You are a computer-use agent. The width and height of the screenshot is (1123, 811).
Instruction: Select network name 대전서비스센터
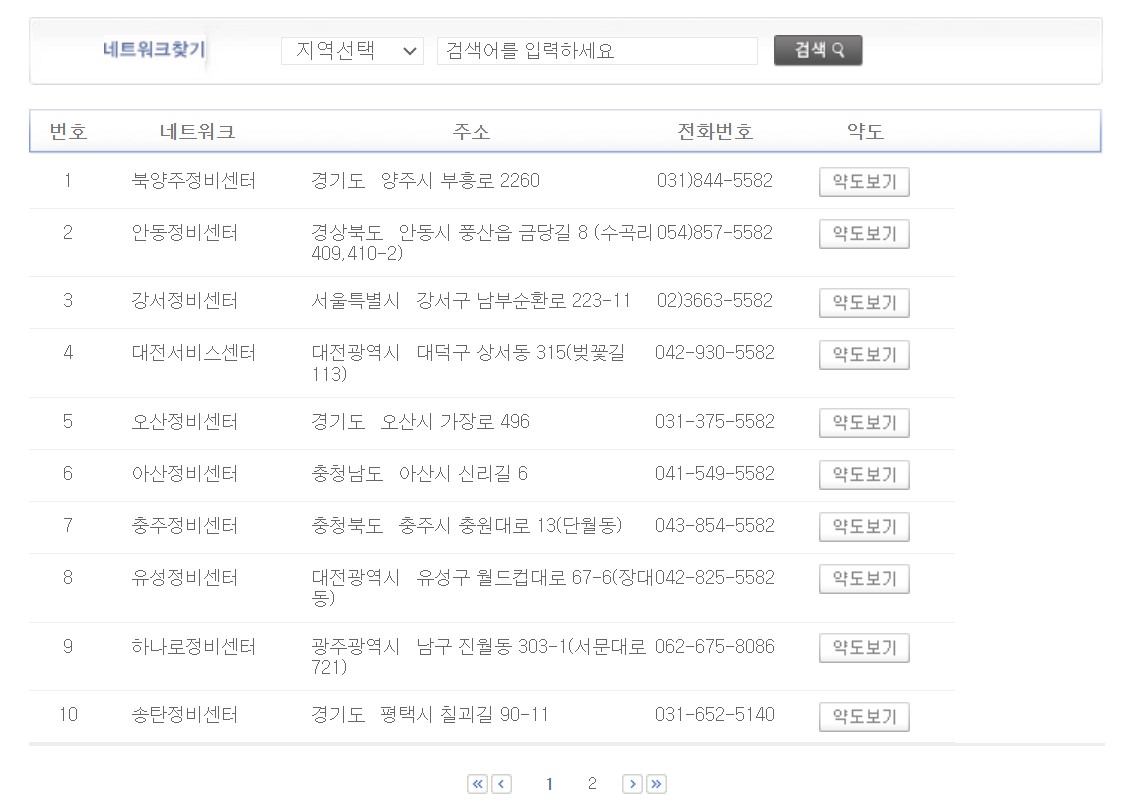click(x=193, y=353)
